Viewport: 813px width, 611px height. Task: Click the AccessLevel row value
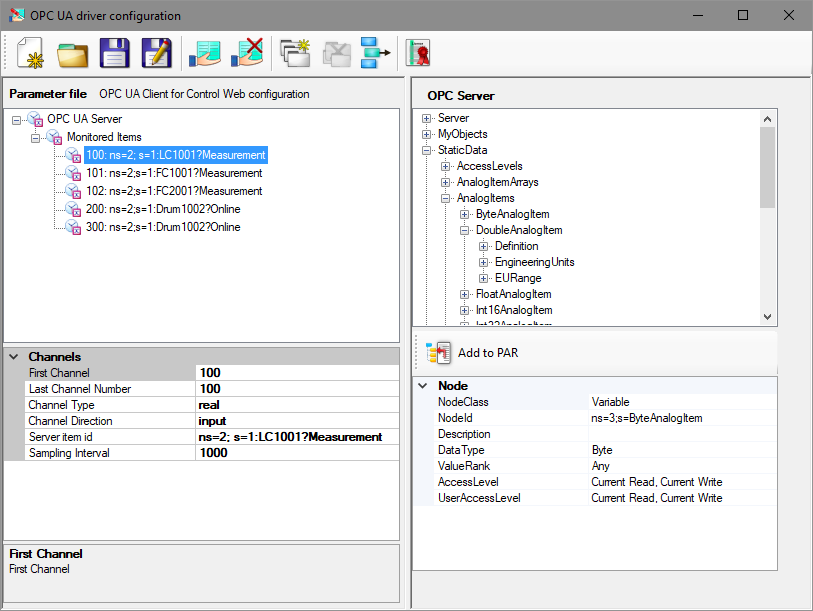tap(656, 482)
